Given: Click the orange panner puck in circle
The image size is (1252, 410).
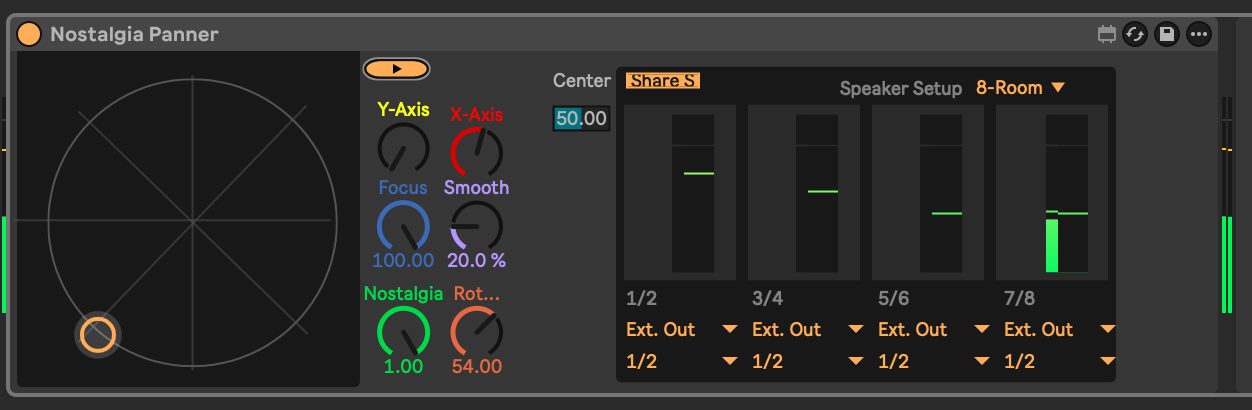Looking at the screenshot, I should pyautogui.click(x=98, y=335).
